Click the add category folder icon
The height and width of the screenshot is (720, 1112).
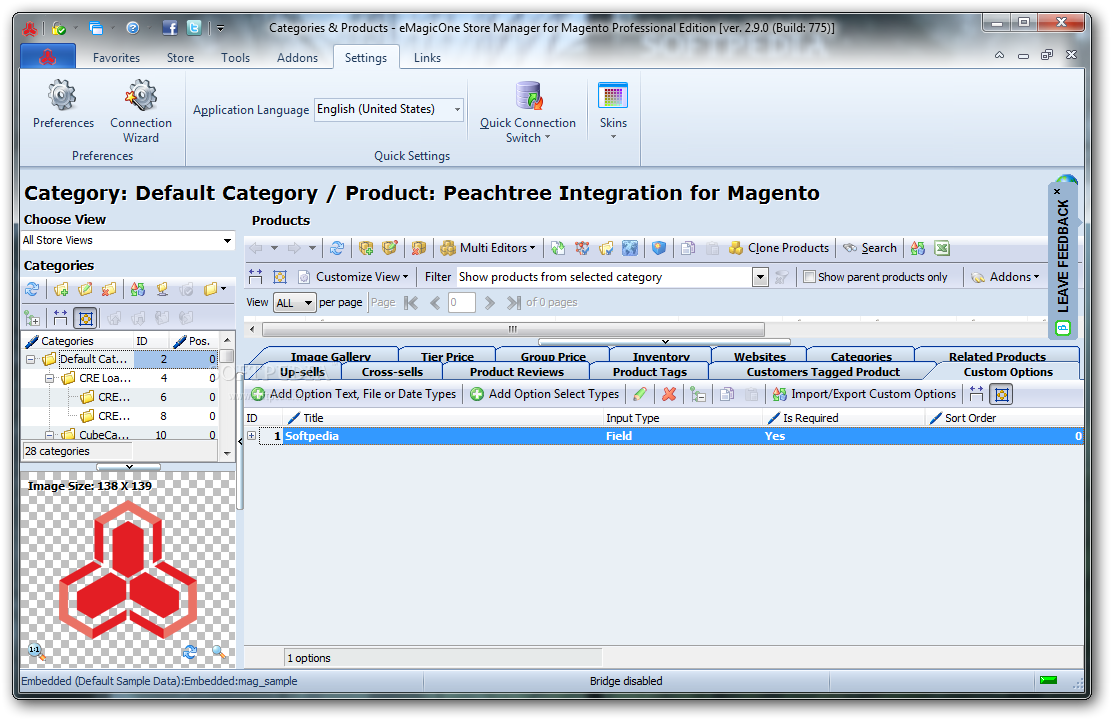pyautogui.click(x=61, y=289)
